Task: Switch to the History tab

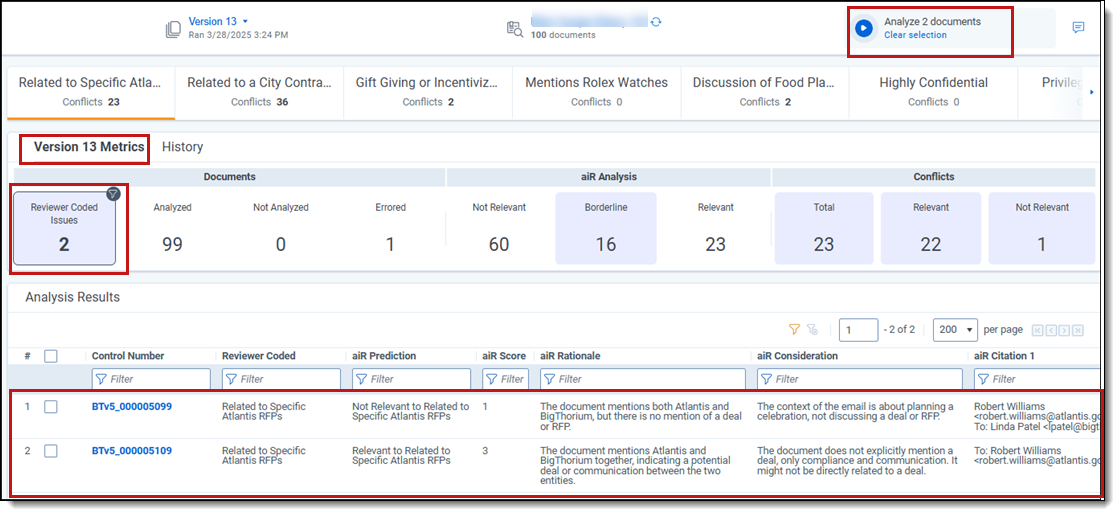Action: point(182,147)
